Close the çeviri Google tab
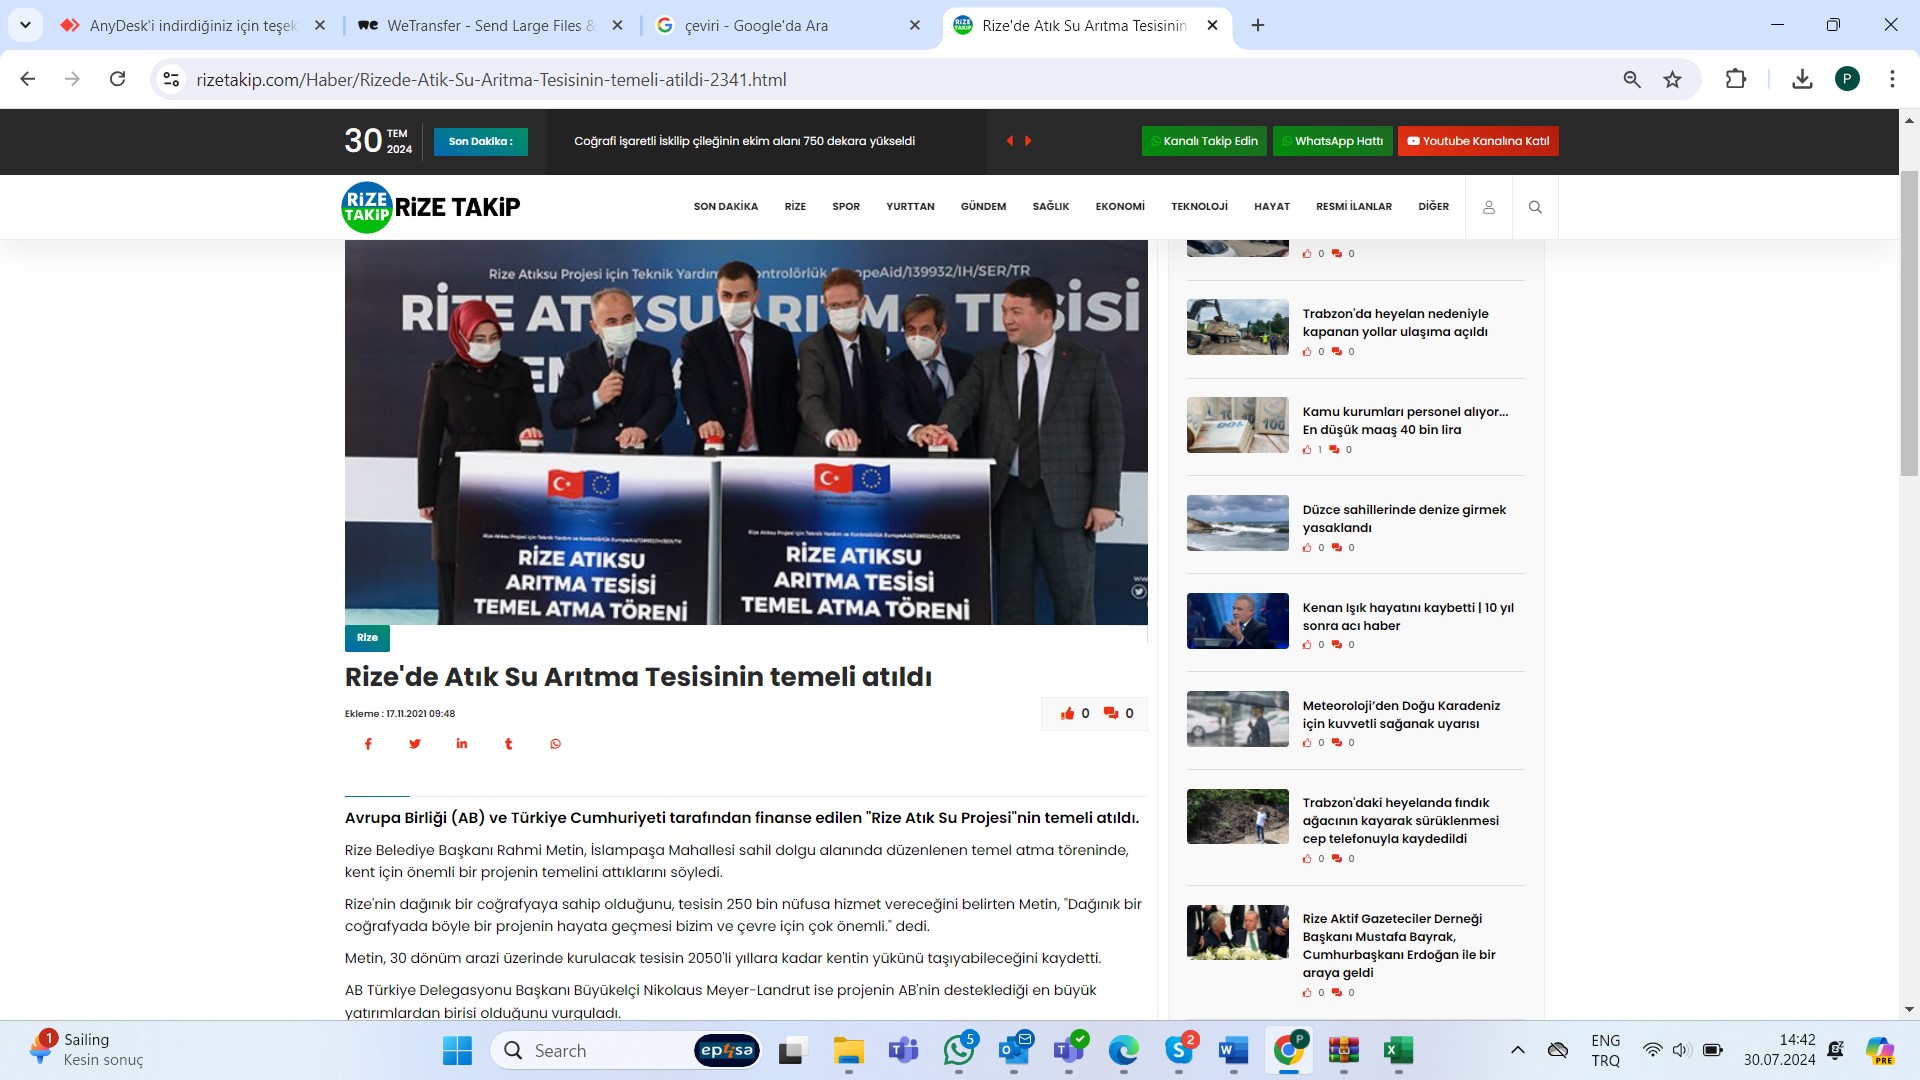The image size is (1920, 1080). pyautogui.click(x=914, y=25)
